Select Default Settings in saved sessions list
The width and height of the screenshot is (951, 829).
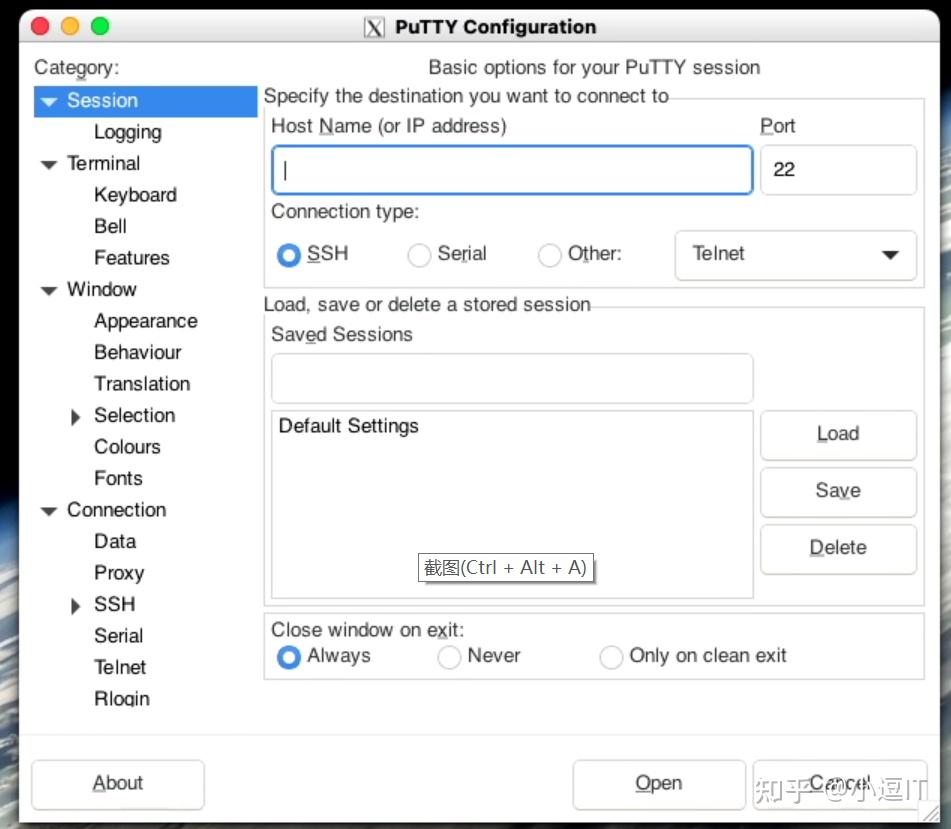(x=348, y=426)
